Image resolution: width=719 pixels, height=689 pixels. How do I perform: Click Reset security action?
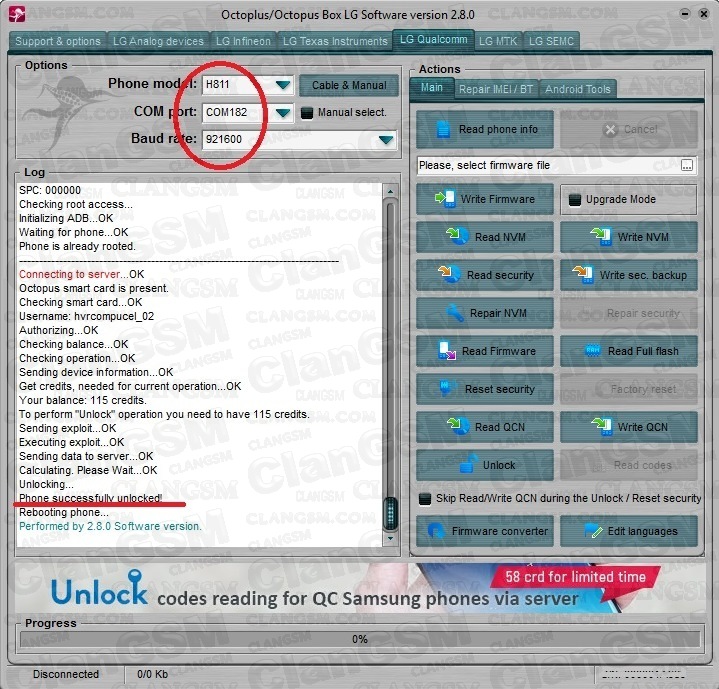click(x=484, y=389)
